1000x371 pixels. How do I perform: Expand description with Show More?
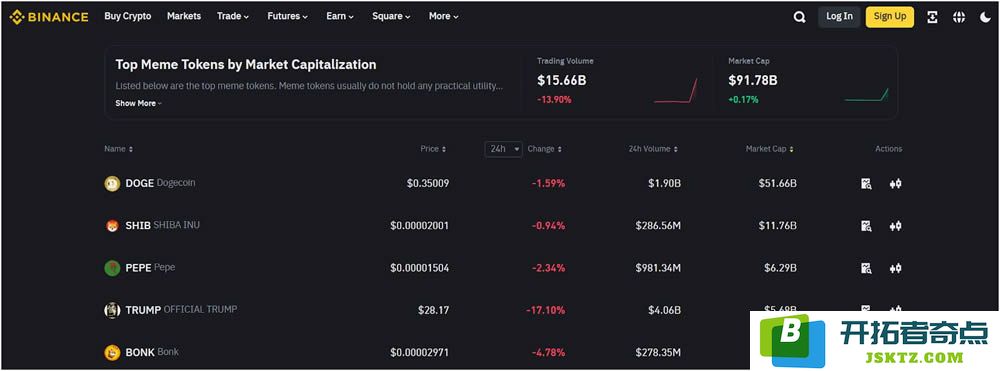(138, 103)
